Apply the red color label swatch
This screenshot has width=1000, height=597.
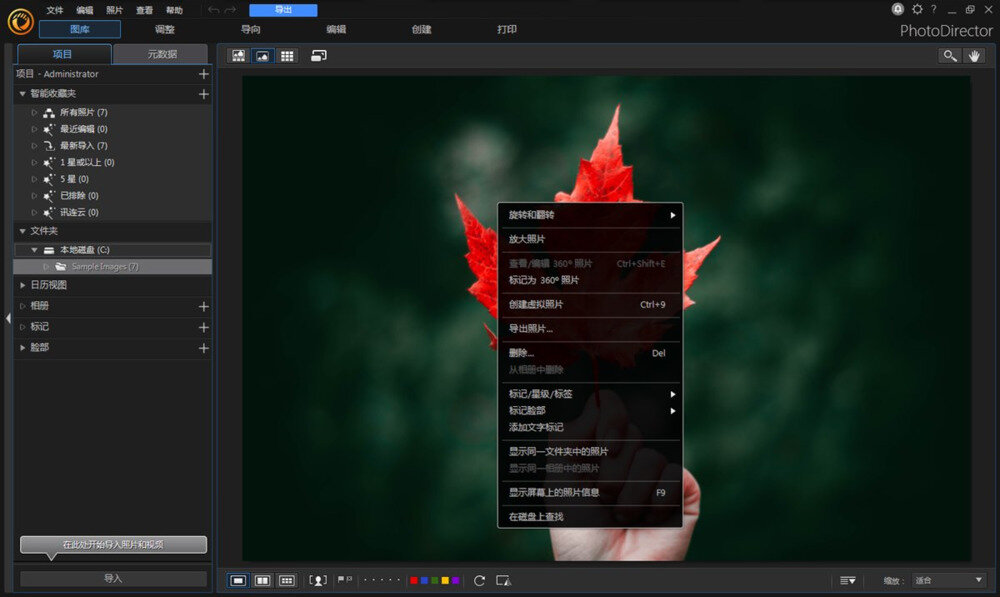pos(414,578)
